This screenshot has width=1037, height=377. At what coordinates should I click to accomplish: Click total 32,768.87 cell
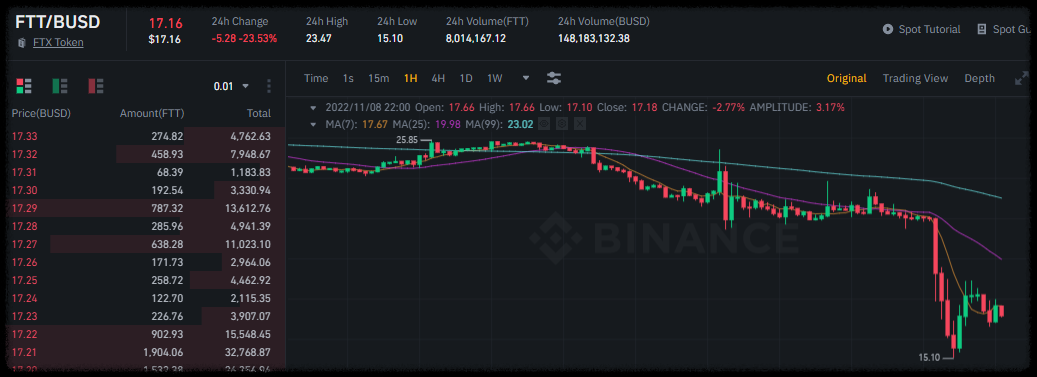tap(249, 352)
